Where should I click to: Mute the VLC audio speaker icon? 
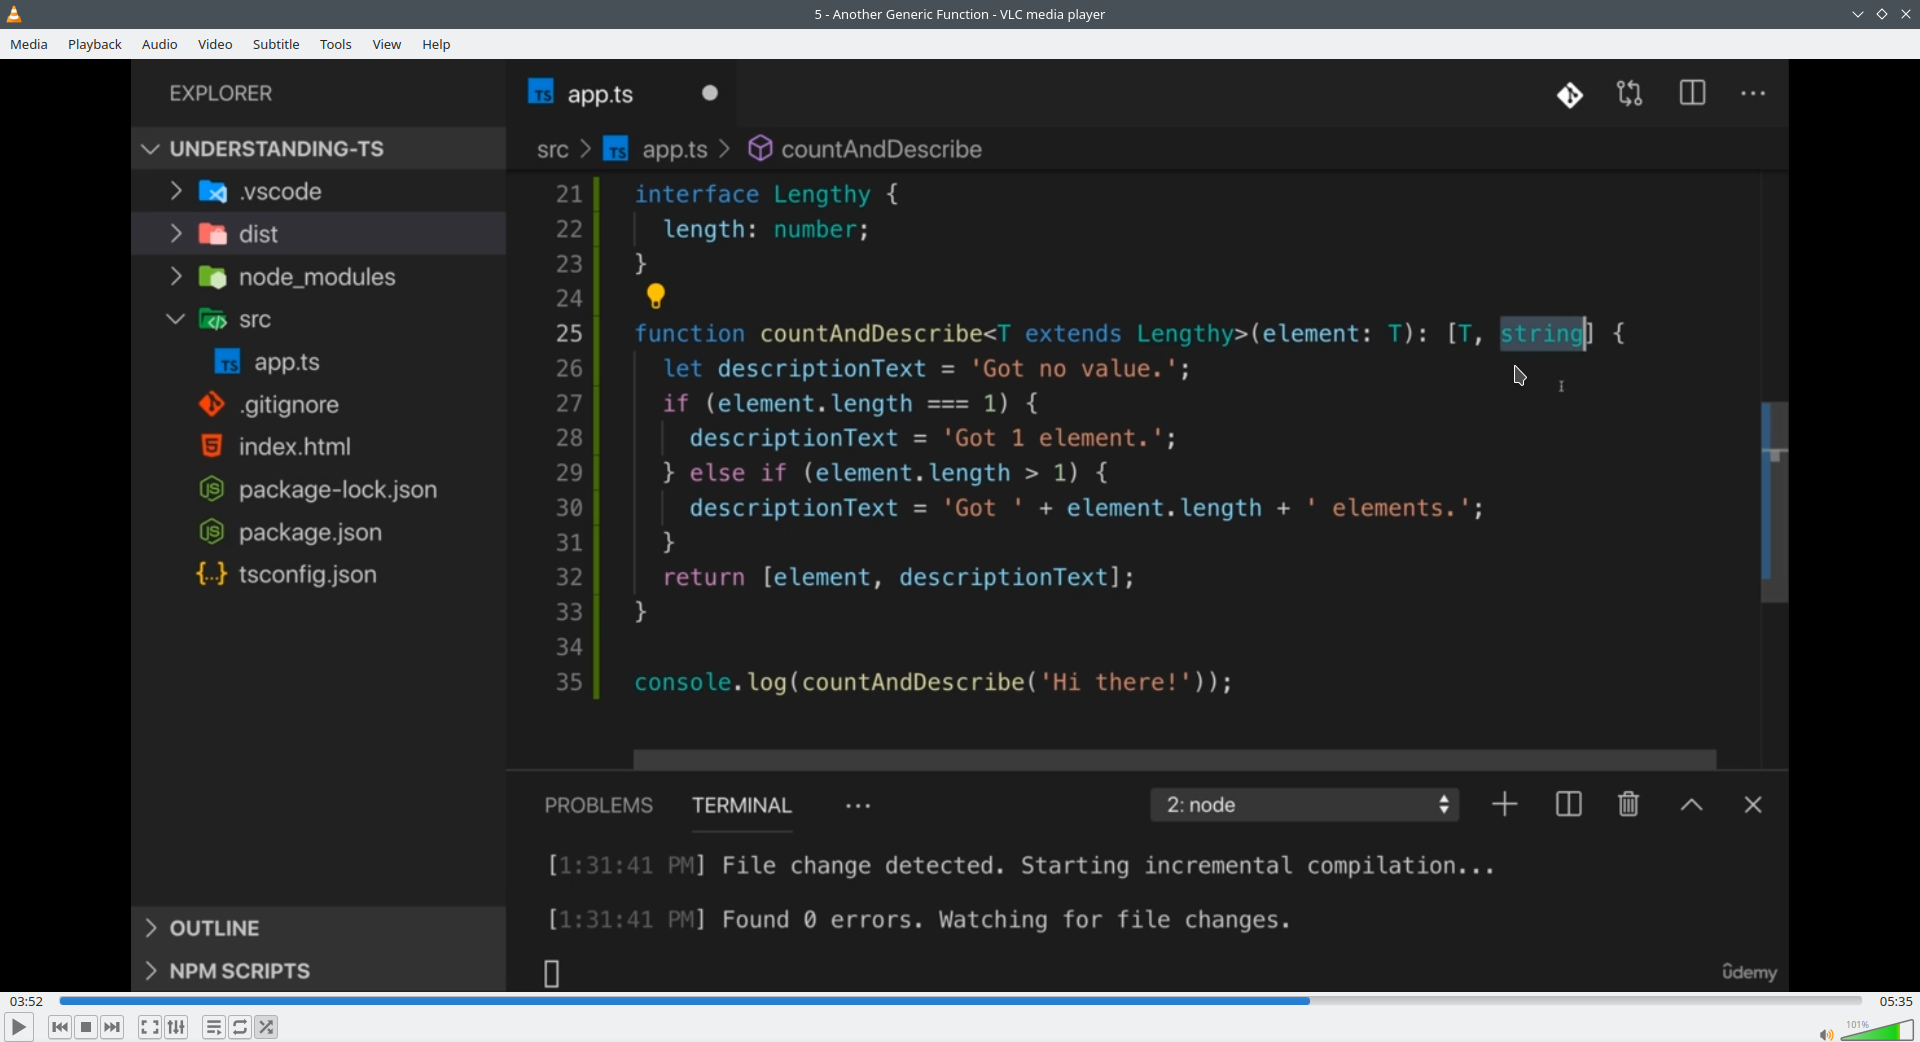[1826, 1033]
